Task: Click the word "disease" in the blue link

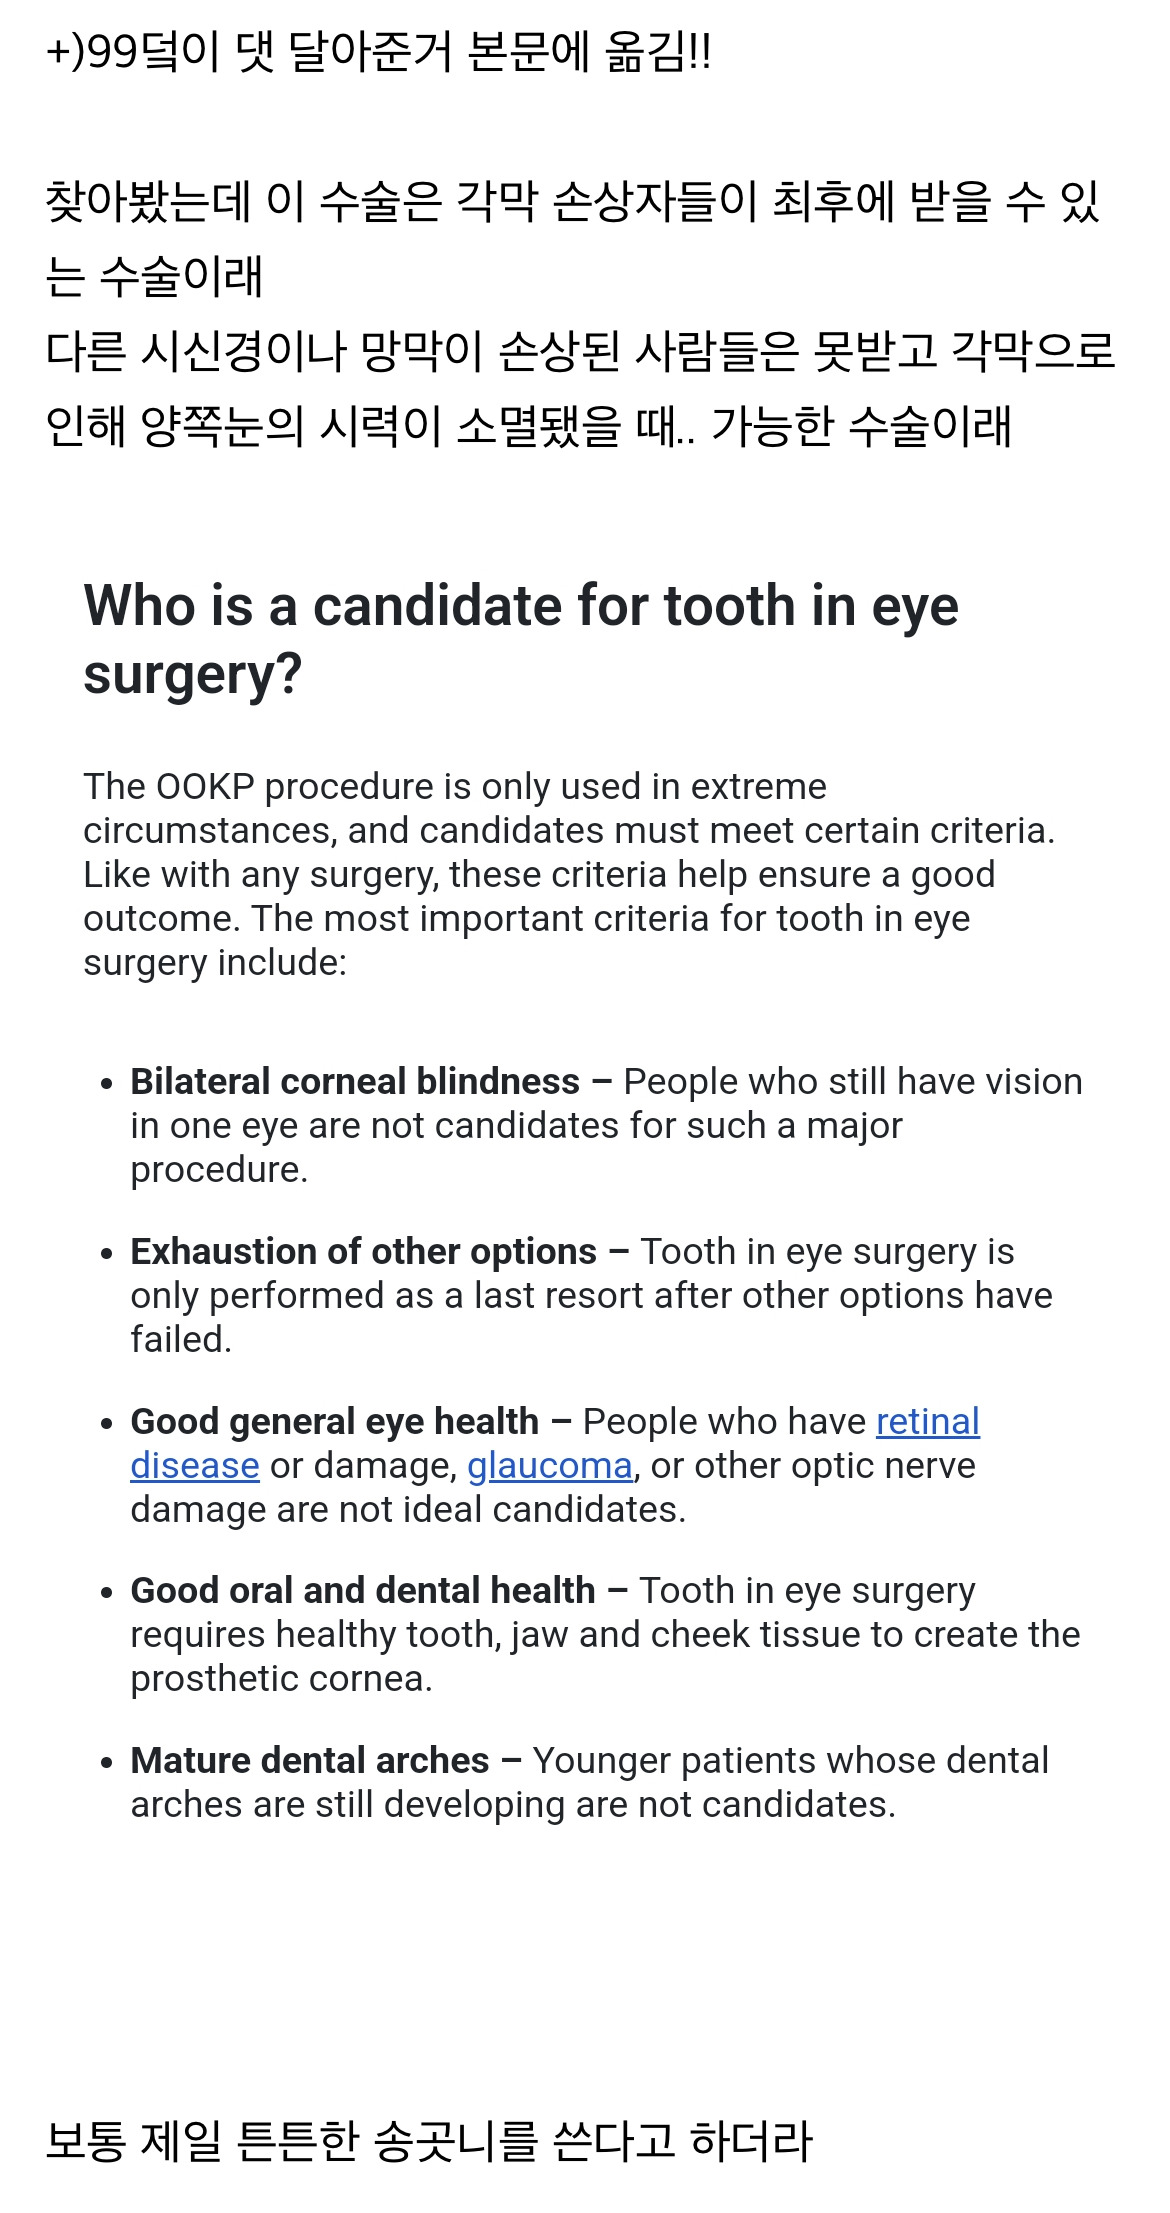Action: [x=195, y=1466]
